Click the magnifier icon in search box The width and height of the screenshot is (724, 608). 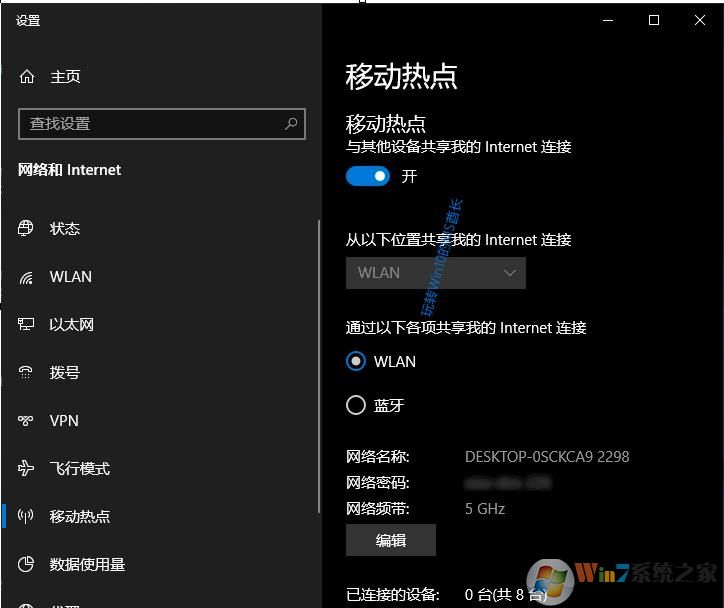[291, 123]
